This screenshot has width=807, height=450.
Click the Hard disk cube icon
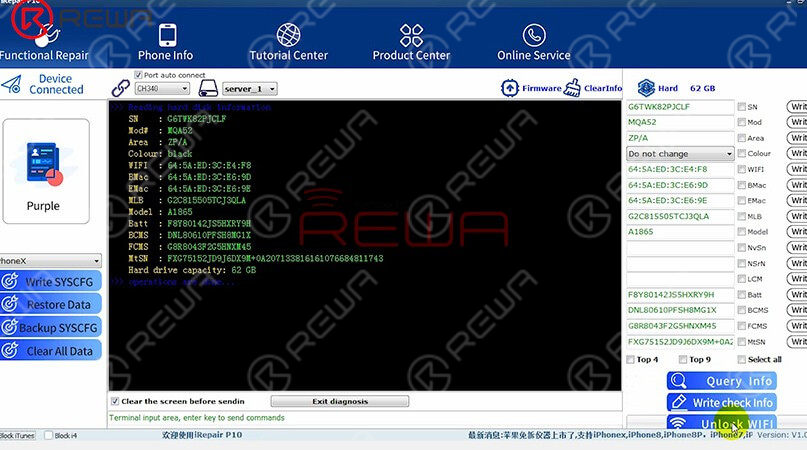(x=646, y=88)
